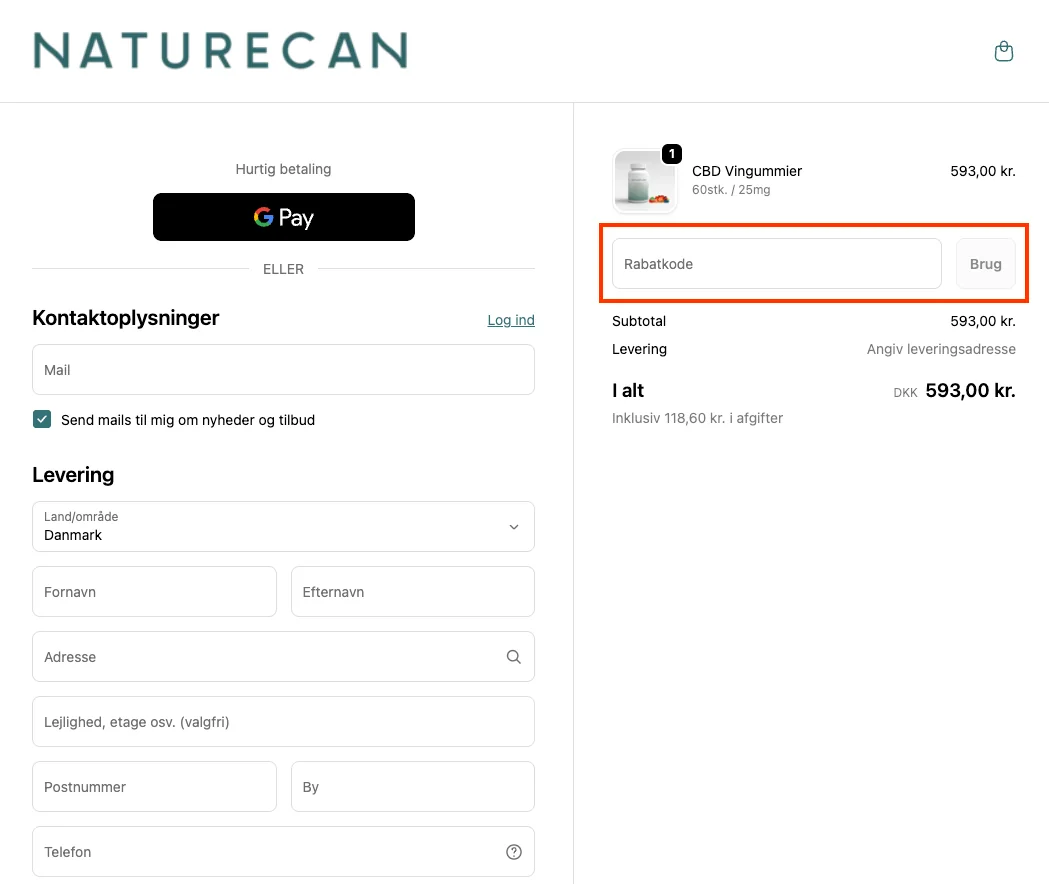Image resolution: width=1049 pixels, height=884 pixels.
Task: Click the Efternavn field
Action: click(x=412, y=591)
